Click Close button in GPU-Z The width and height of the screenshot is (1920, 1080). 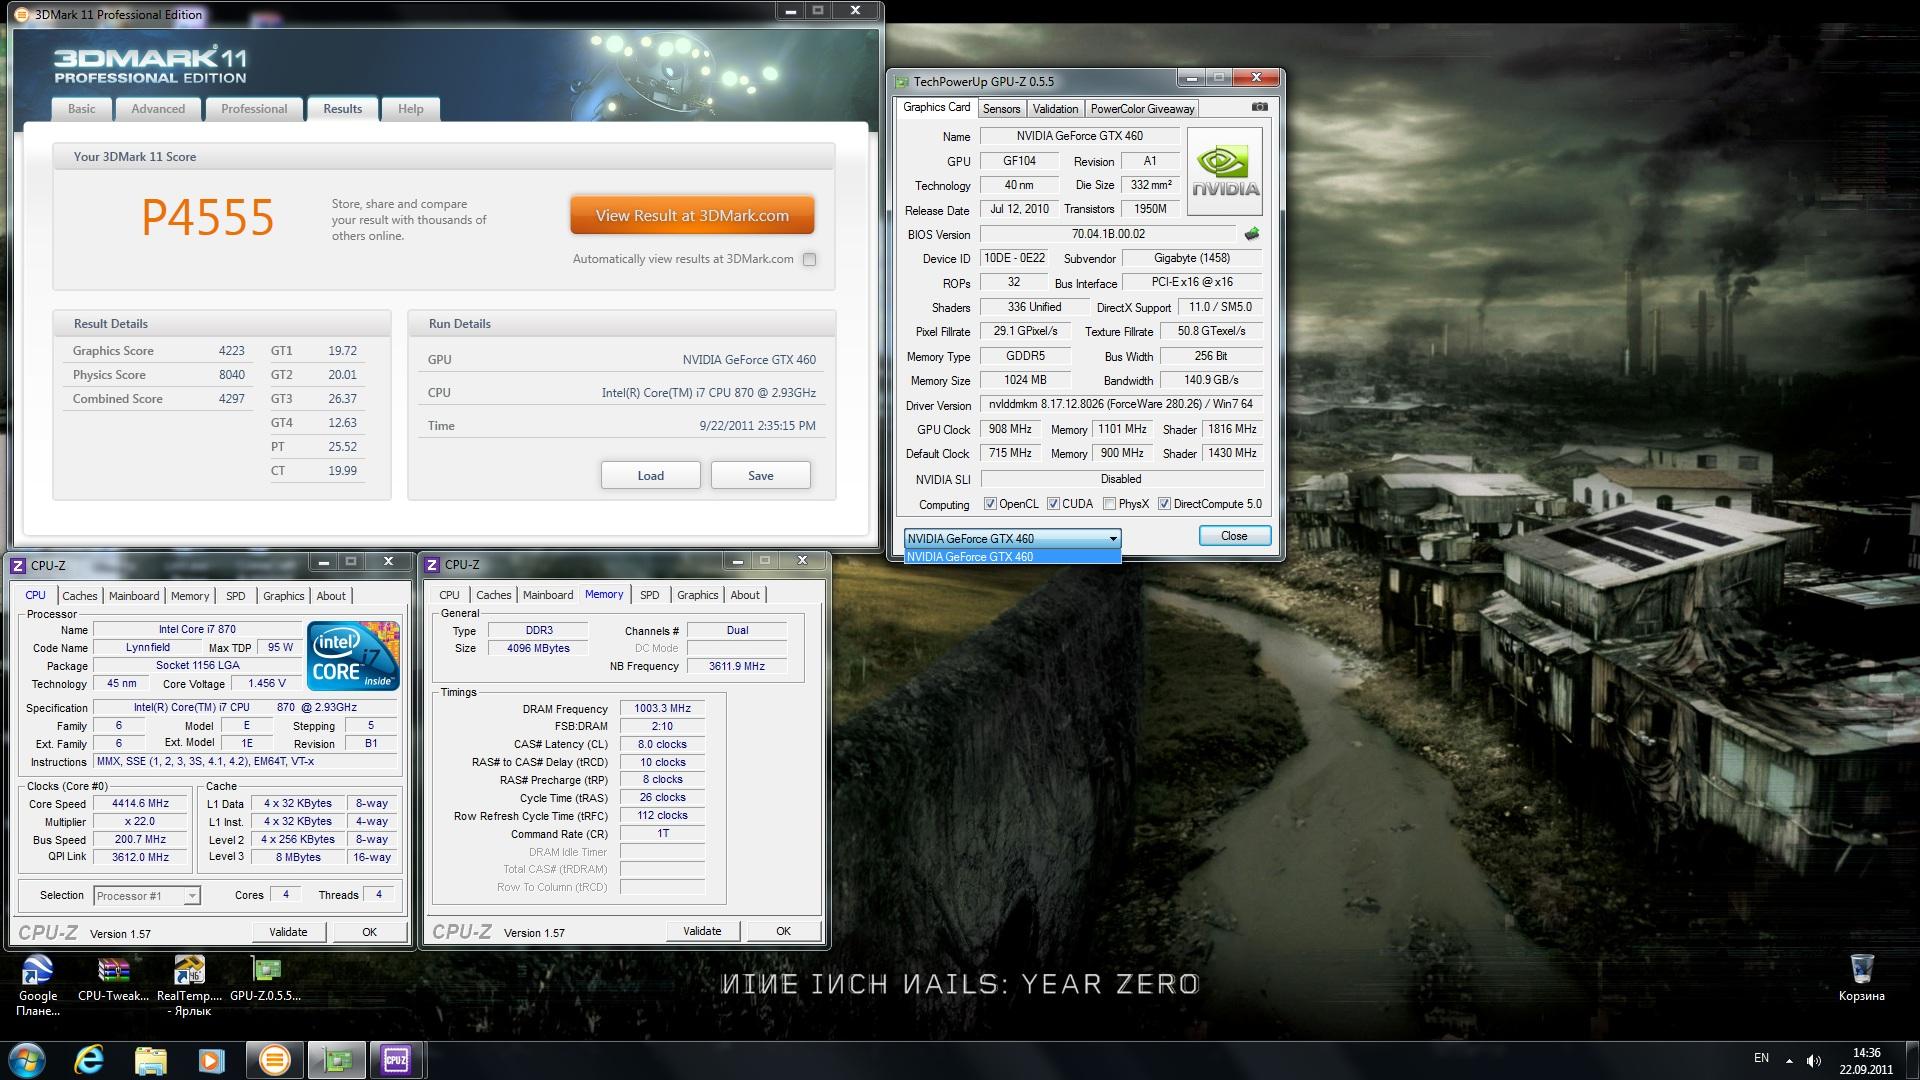pos(1234,536)
